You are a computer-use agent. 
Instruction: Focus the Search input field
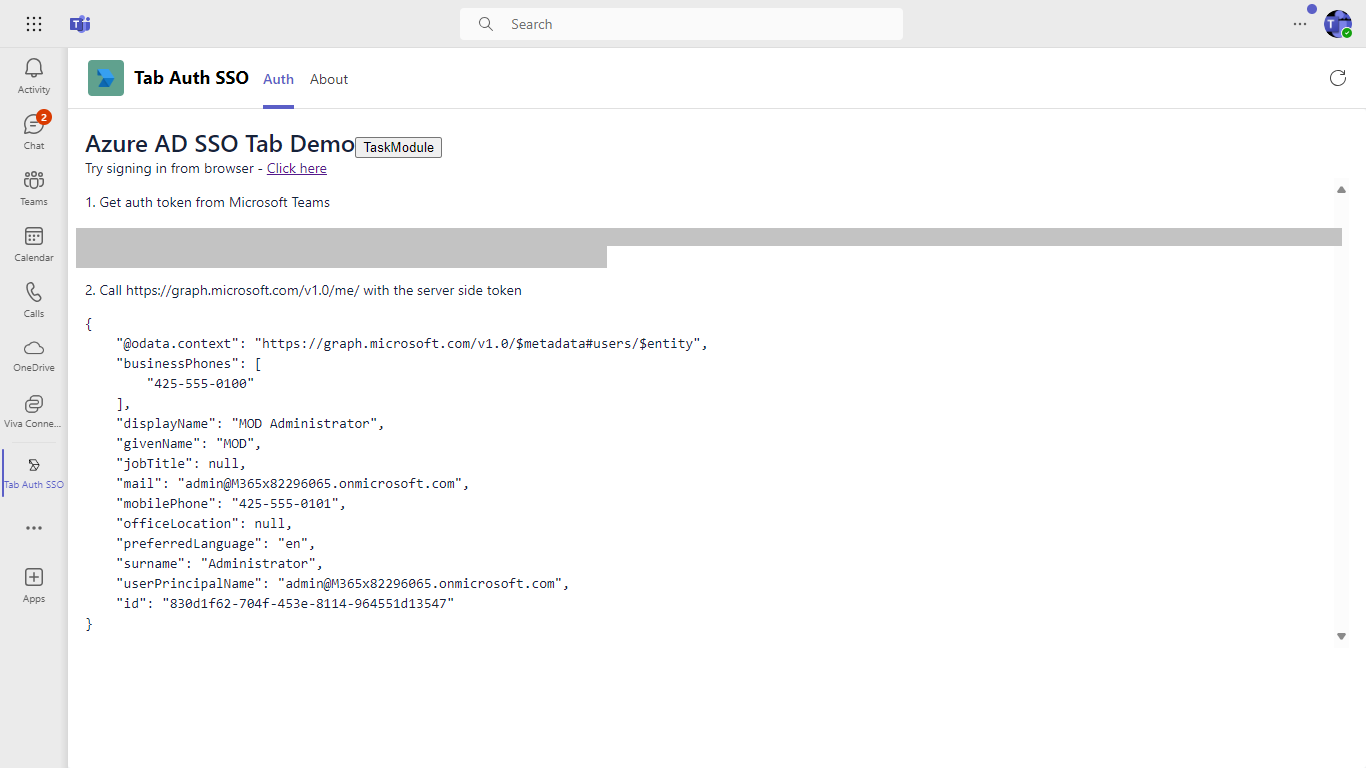[681, 24]
